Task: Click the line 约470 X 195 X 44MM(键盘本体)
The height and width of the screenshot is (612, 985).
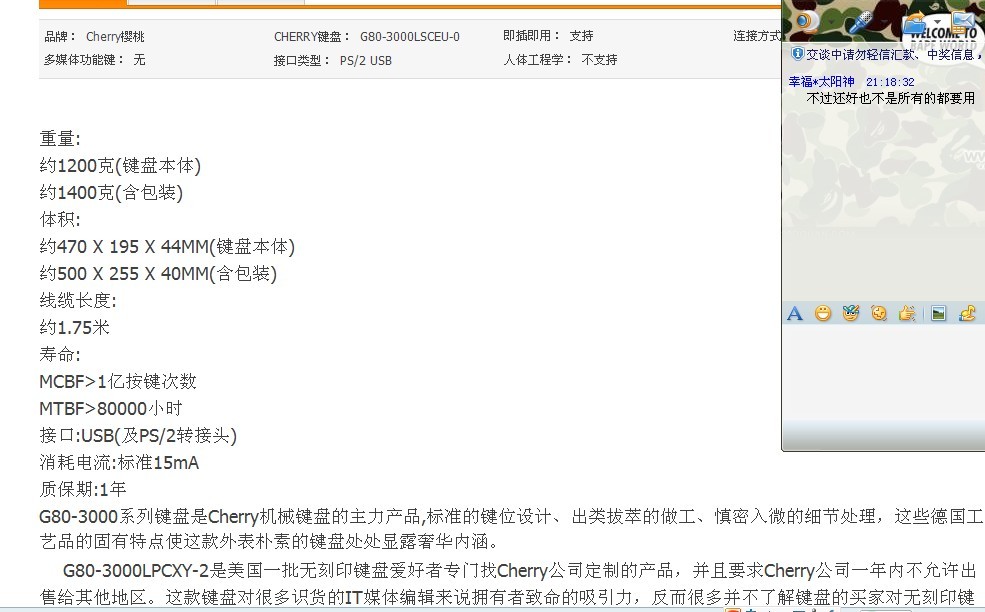Action: [167, 246]
